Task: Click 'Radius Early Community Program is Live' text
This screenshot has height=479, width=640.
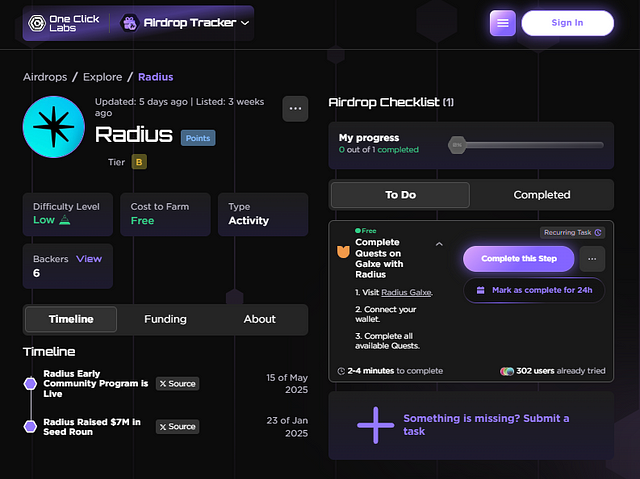Action: 96,384
